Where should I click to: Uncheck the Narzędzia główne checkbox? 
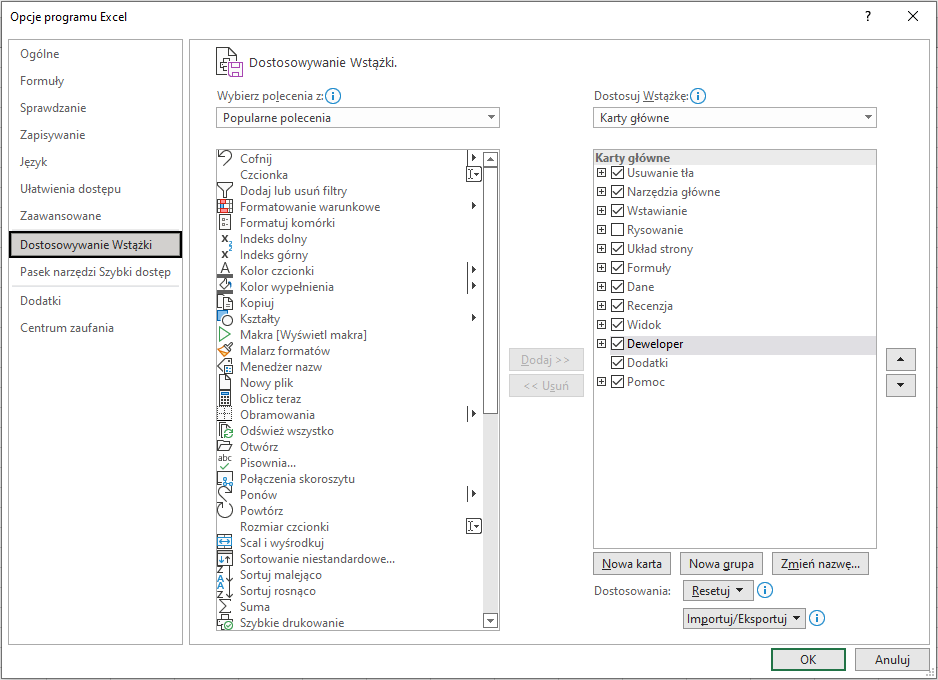coord(617,192)
